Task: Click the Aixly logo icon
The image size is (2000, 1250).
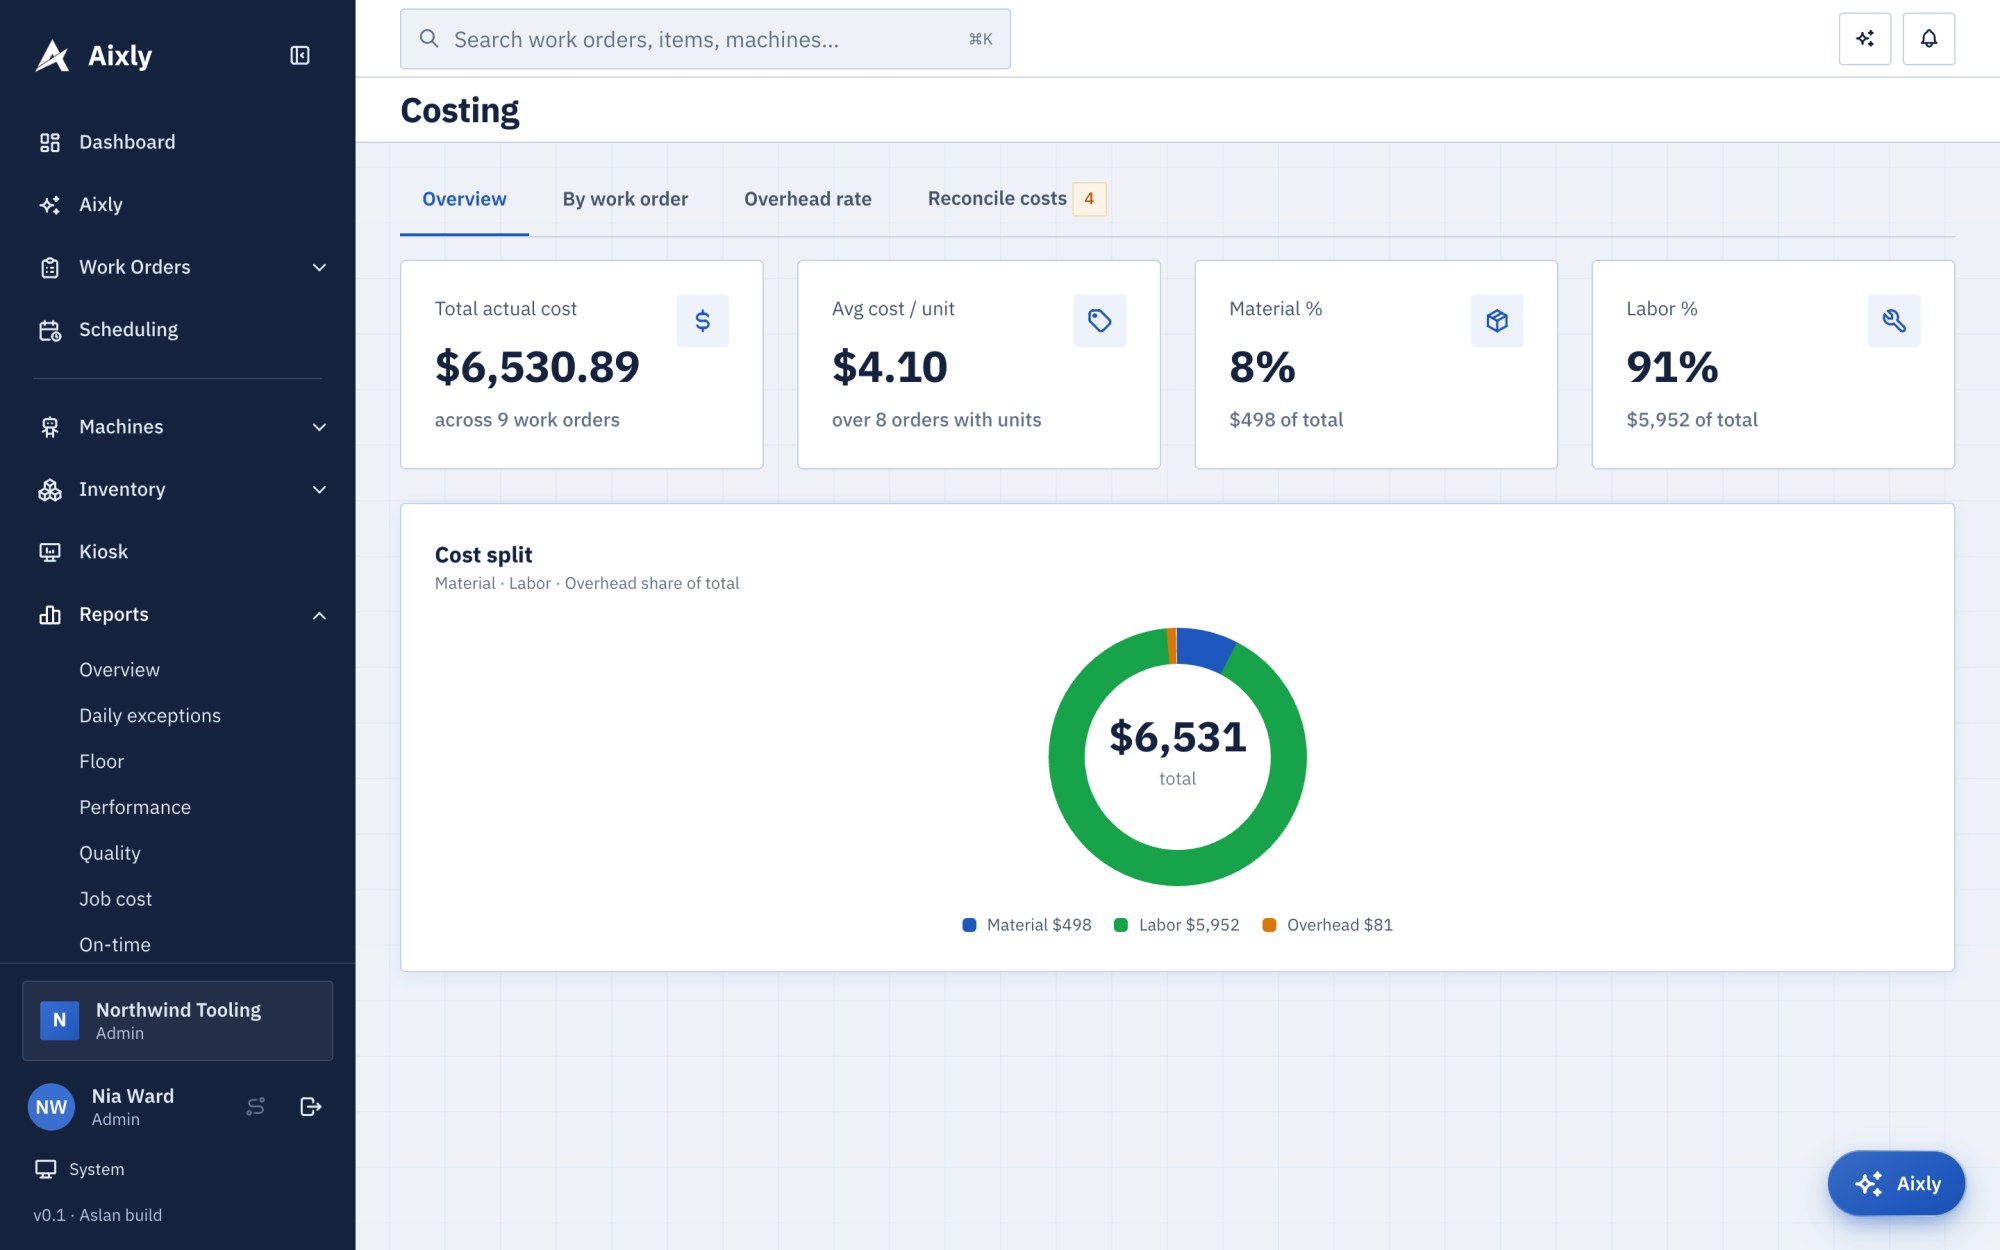Action: (52, 56)
